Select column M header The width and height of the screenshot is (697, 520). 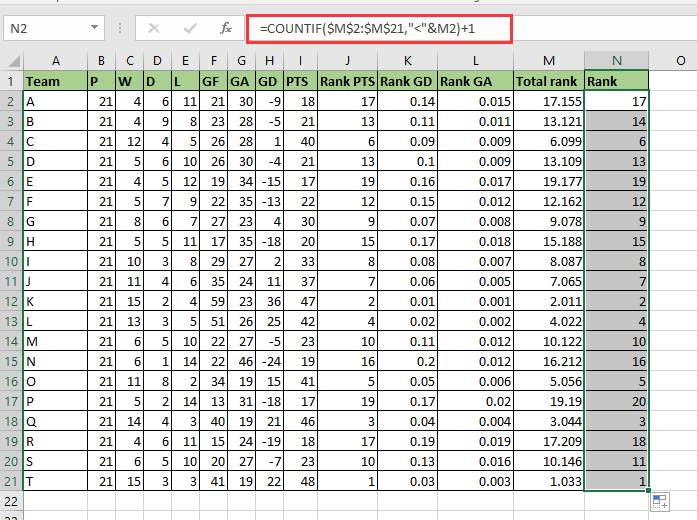point(548,60)
